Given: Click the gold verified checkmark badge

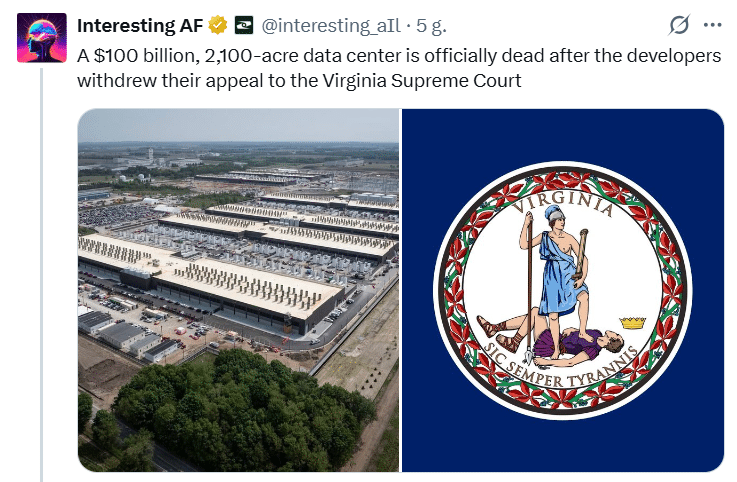Looking at the screenshot, I should pos(218,25).
